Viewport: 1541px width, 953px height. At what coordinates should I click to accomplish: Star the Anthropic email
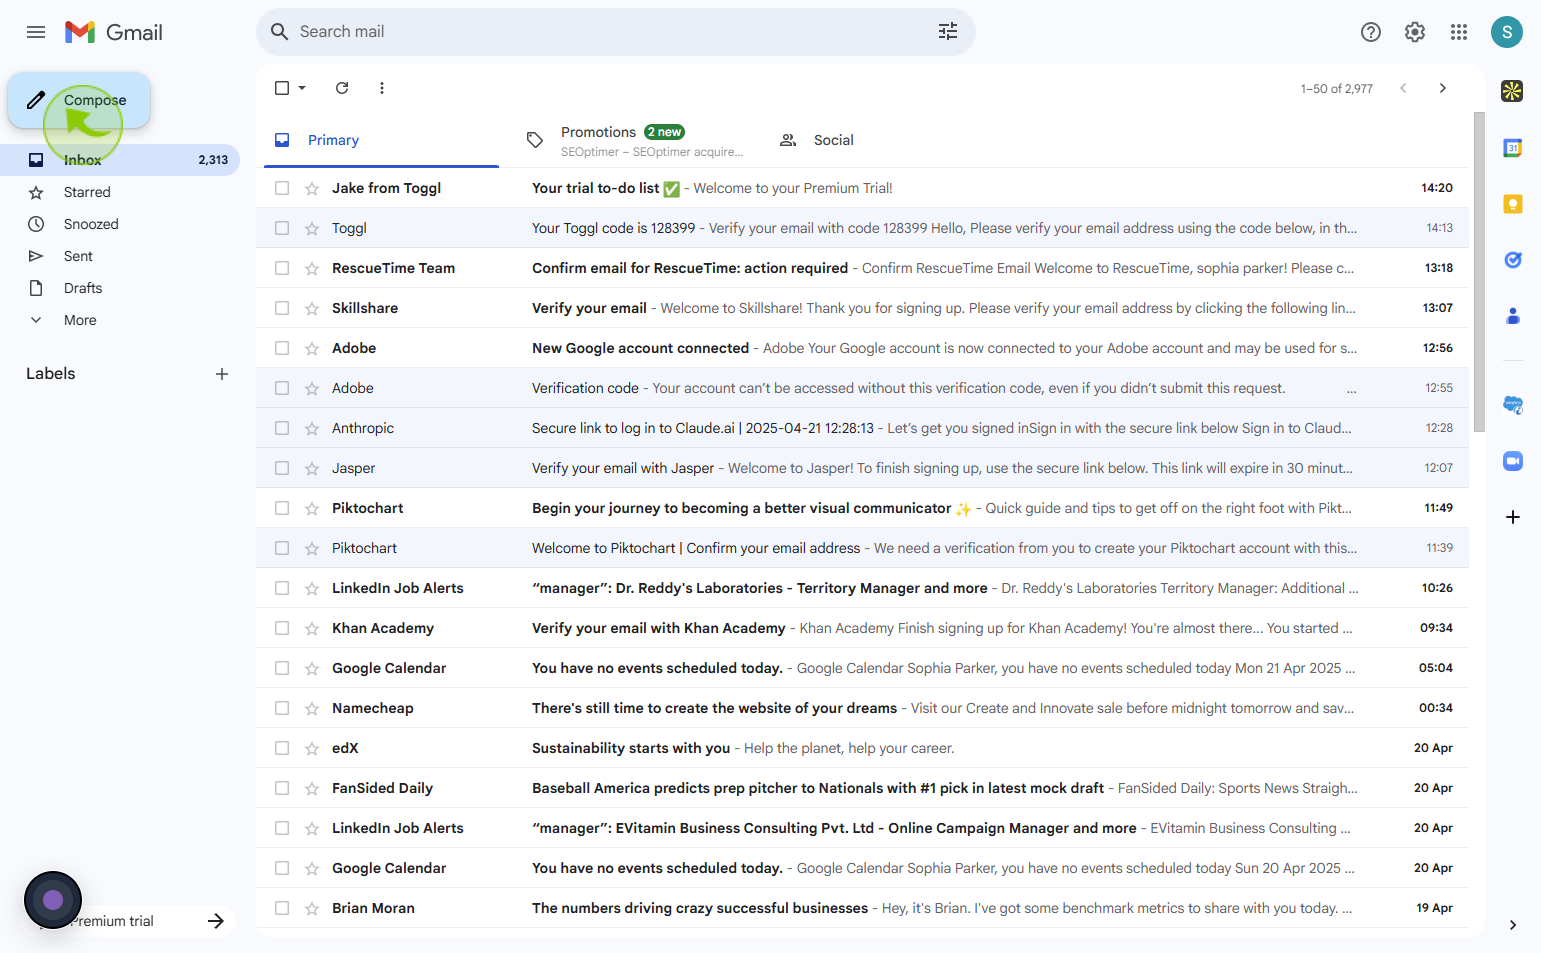pyautogui.click(x=312, y=428)
